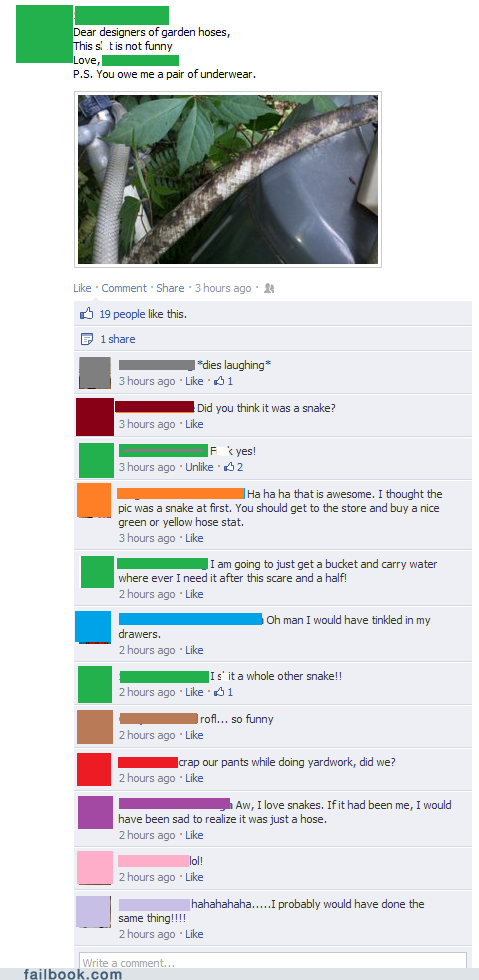The width and height of the screenshot is (479, 980).
Task: Open the 3 hours ago post timestamp
Action: pyautogui.click(x=223, y=288)
